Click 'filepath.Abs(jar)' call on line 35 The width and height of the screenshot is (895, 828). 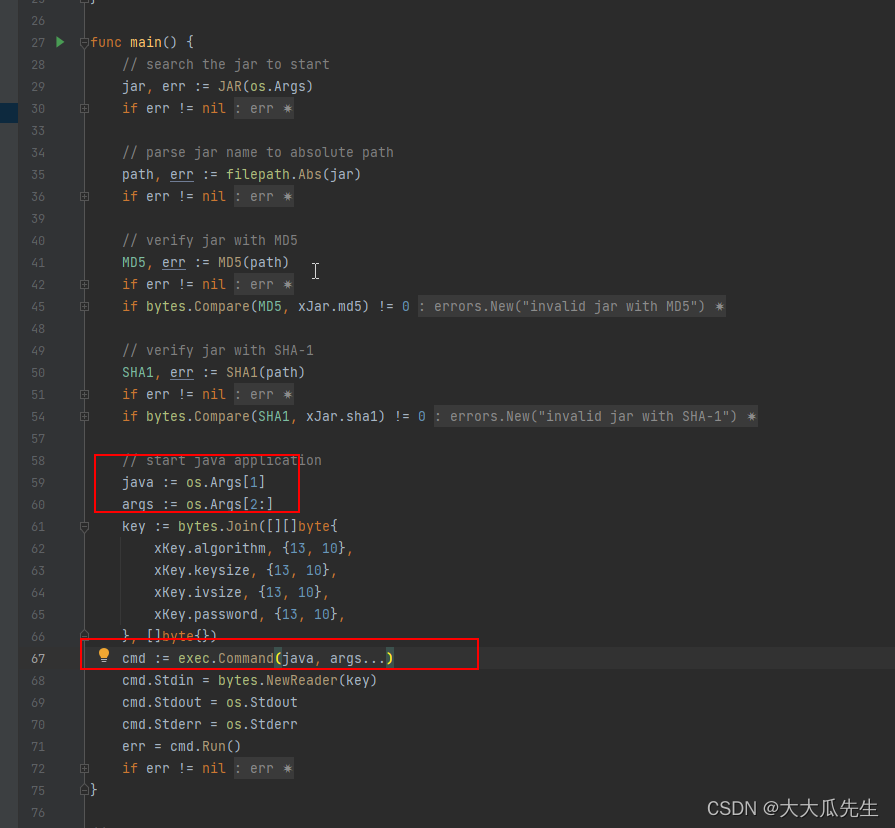click(x=293, y=175)
